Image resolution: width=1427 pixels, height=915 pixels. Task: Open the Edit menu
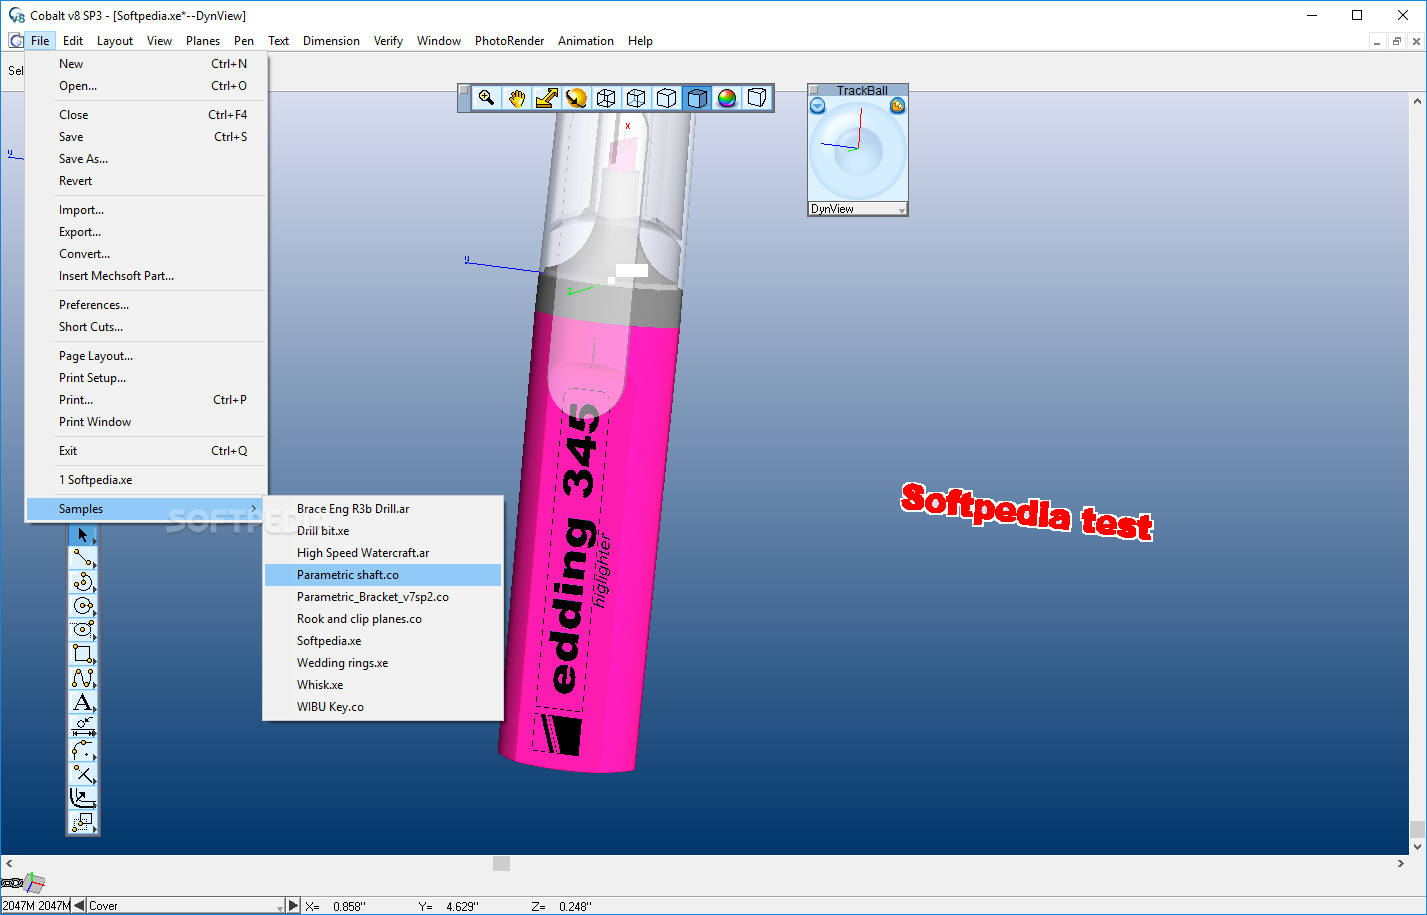73,41
